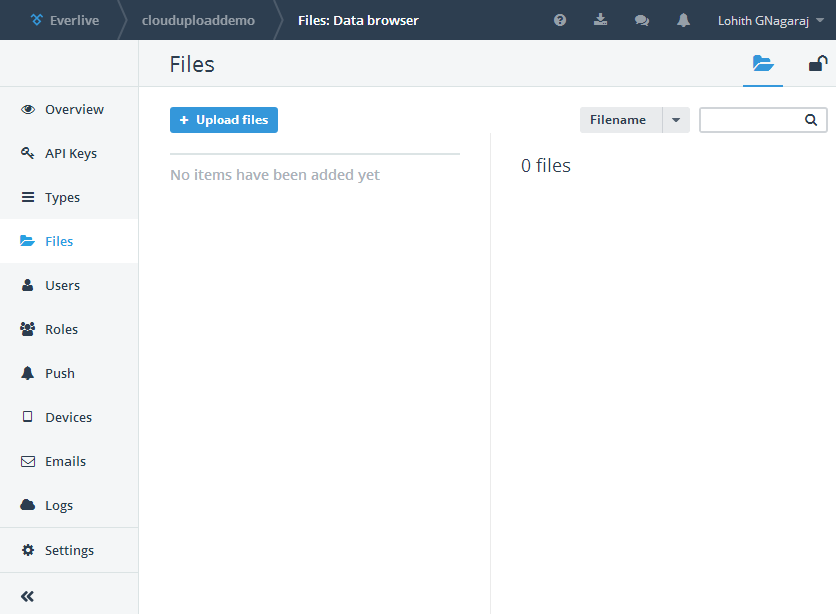Click the clouduploaddemo breadcrumb link
The width and height of the screenshot is (836, 614).
coord(198,20)
